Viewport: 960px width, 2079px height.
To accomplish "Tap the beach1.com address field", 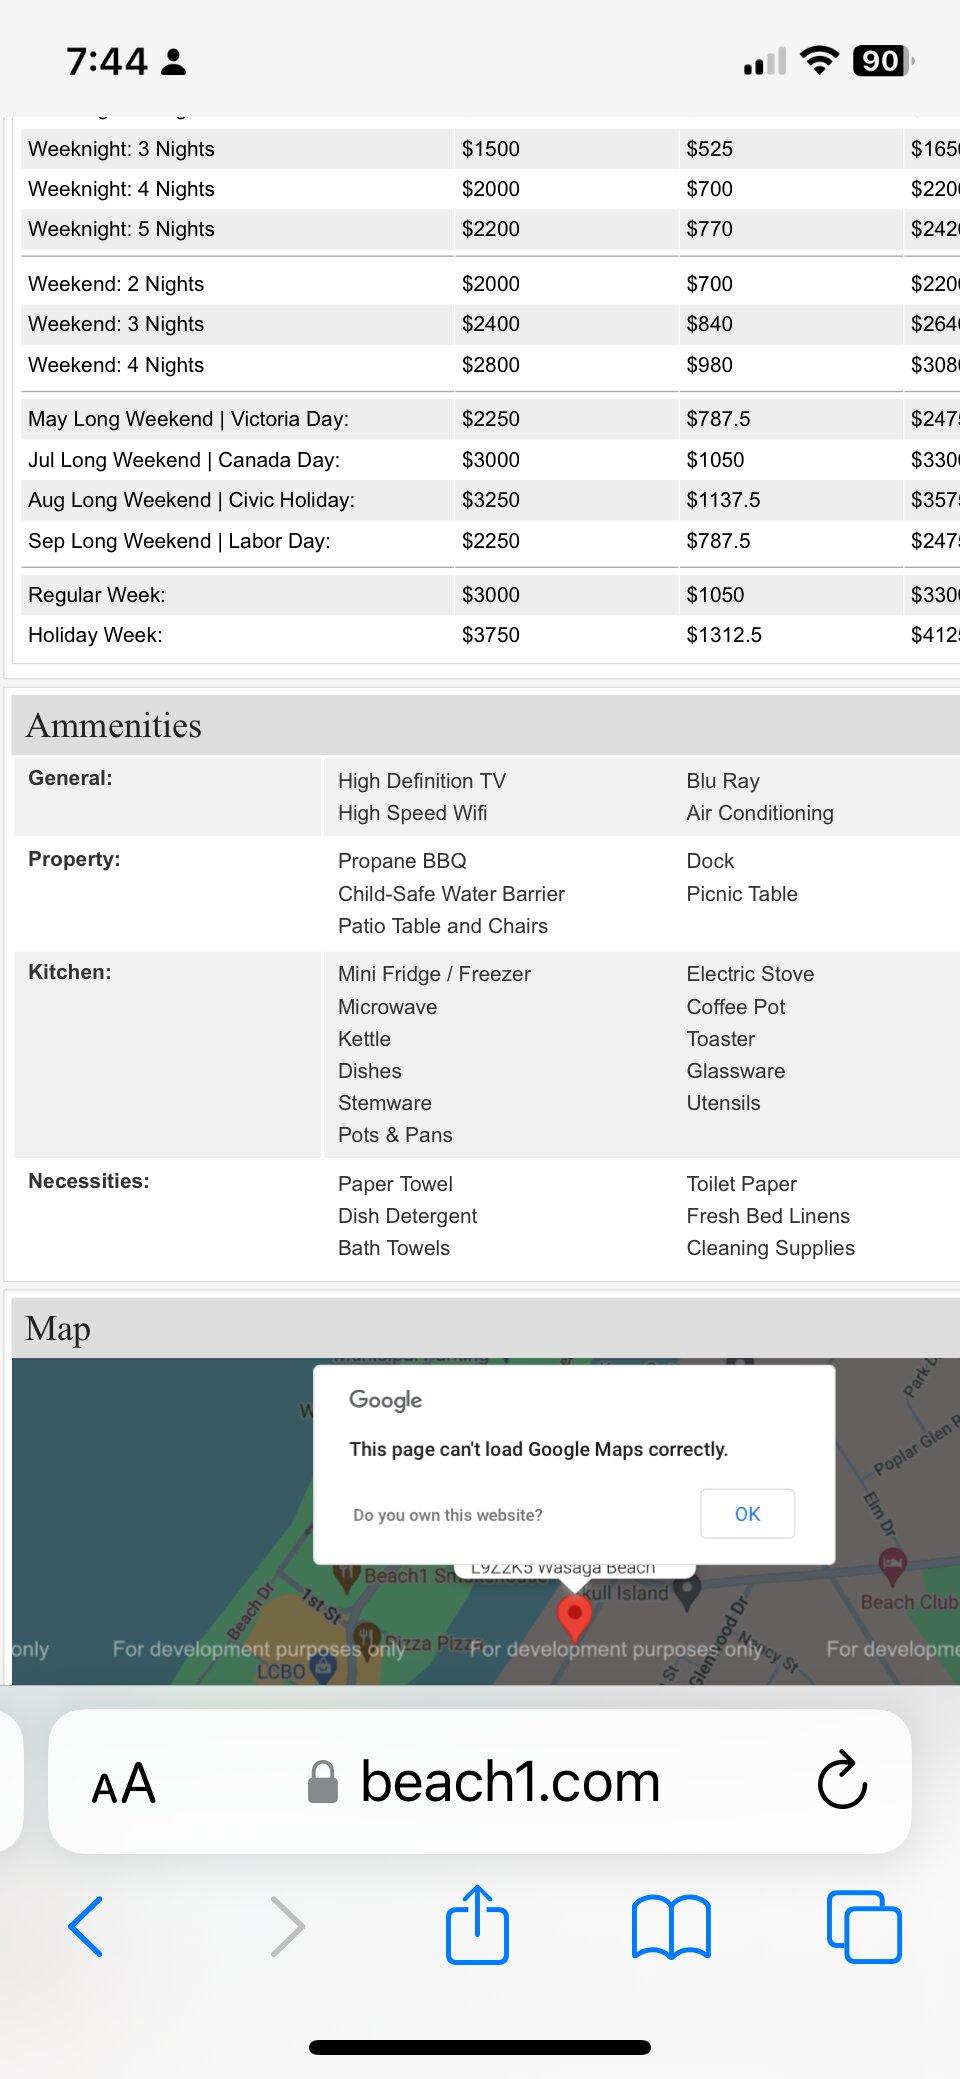I will pyautogui.click(x=510, y=1782).
